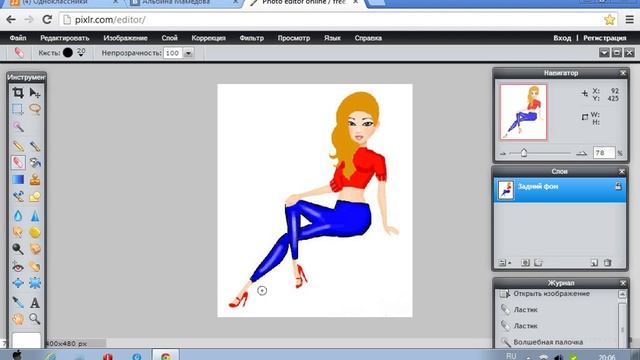Toggle the lock on Задний фон layer
Viewport: 640px width, 360px height.
[618, 186]
